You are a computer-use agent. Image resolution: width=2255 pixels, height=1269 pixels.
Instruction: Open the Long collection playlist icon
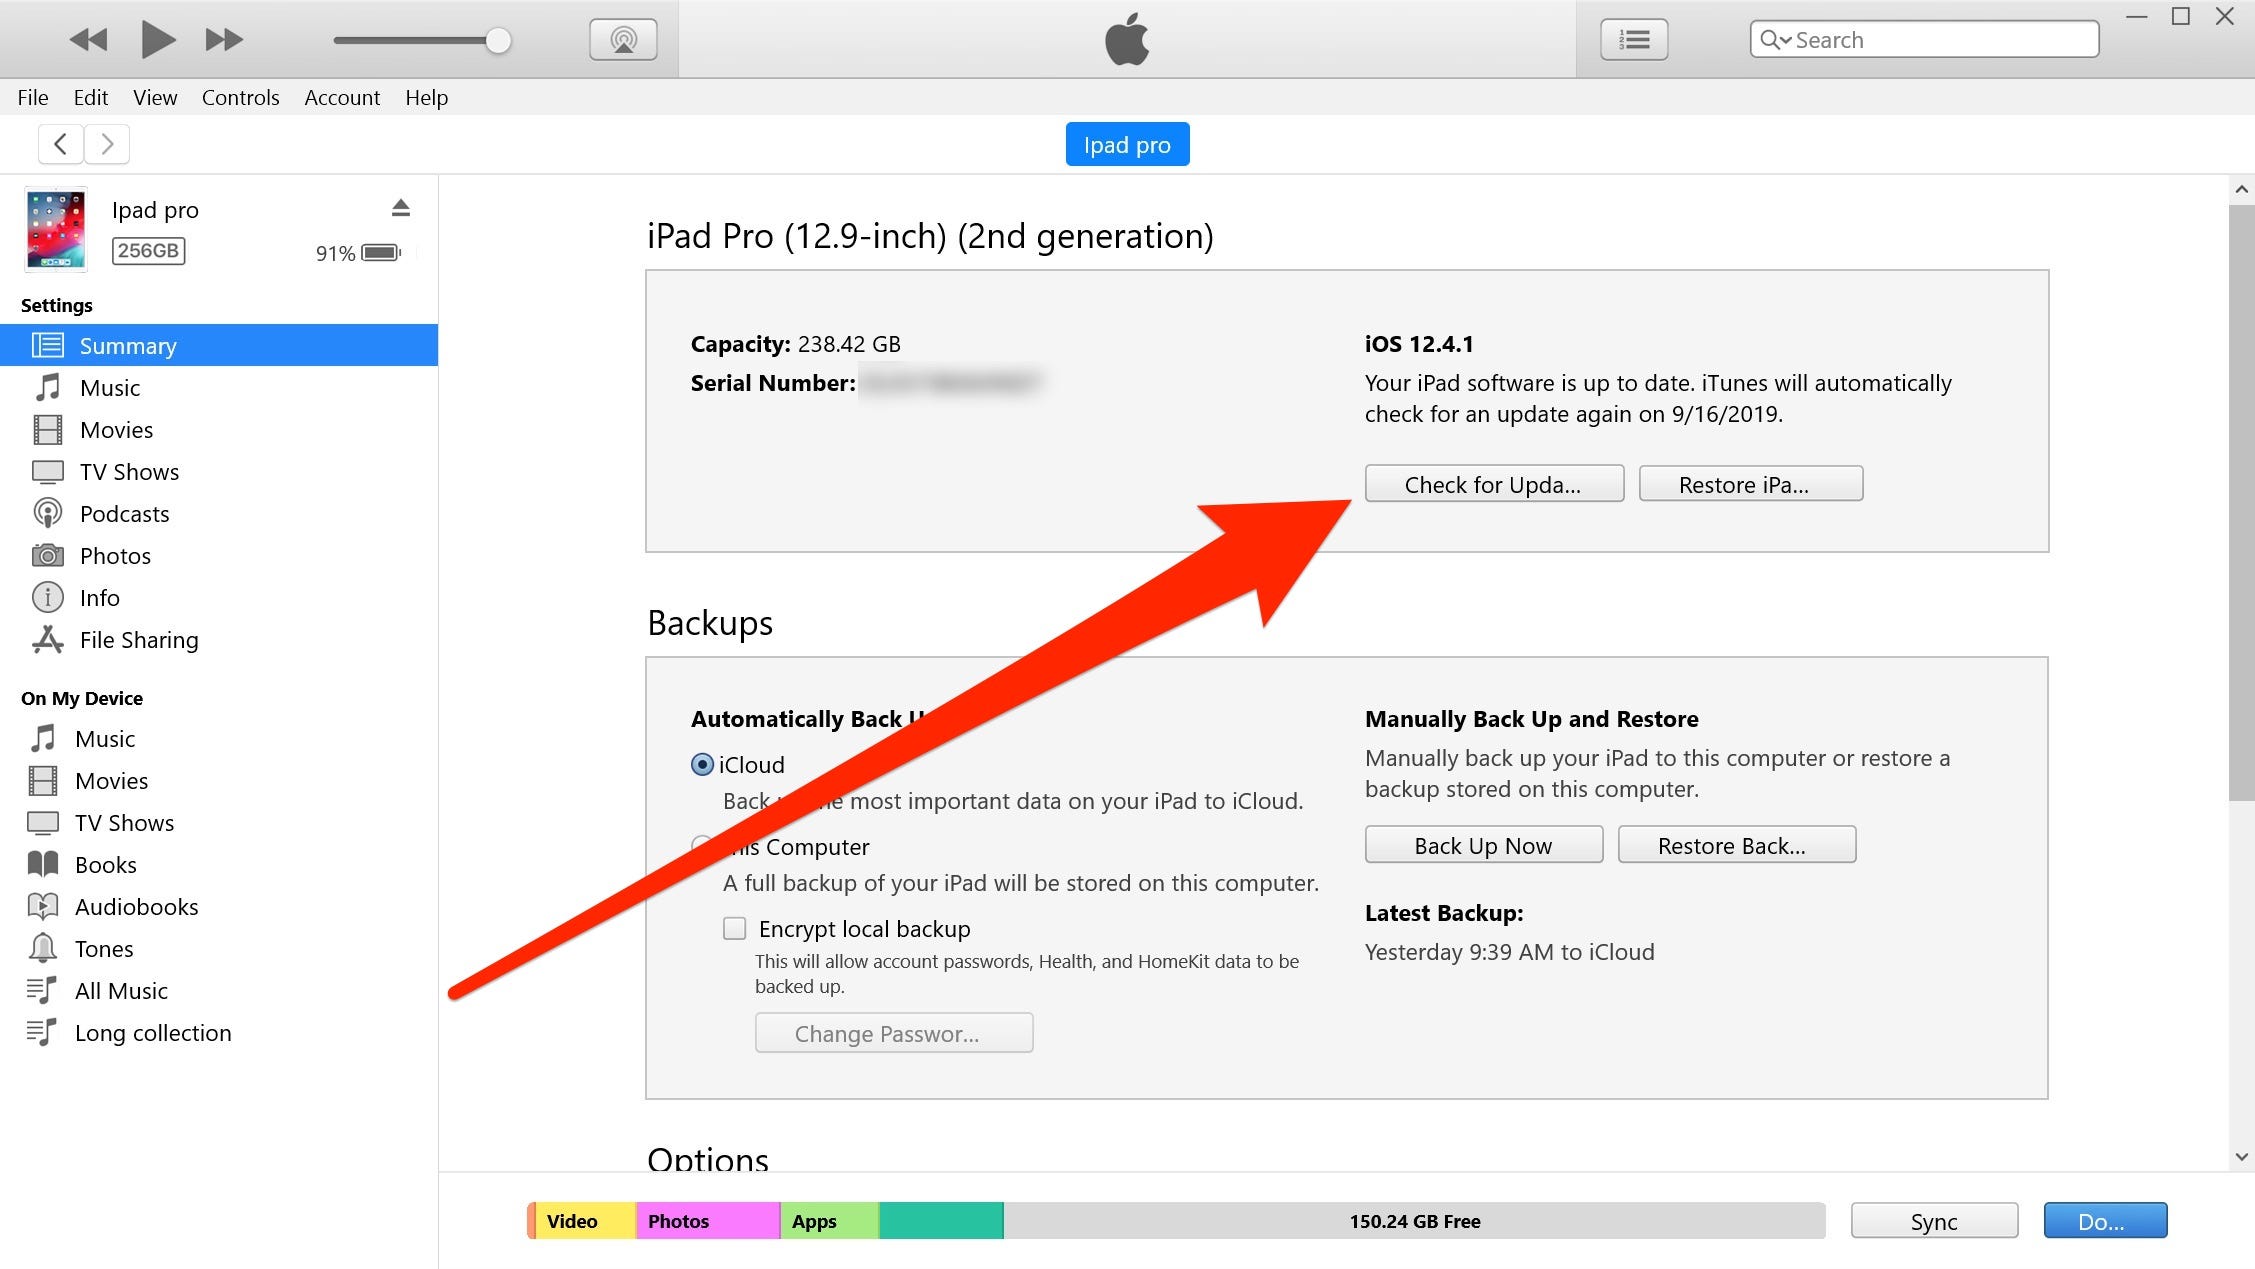(42, 1032)
